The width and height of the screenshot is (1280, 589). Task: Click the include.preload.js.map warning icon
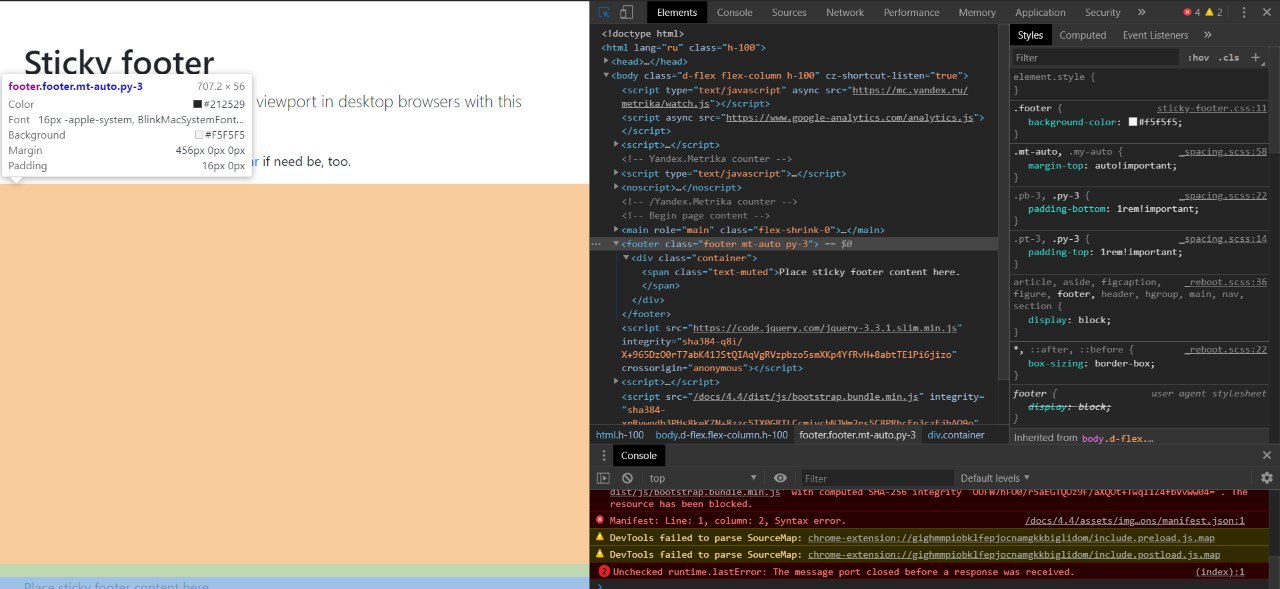(600, 537)
